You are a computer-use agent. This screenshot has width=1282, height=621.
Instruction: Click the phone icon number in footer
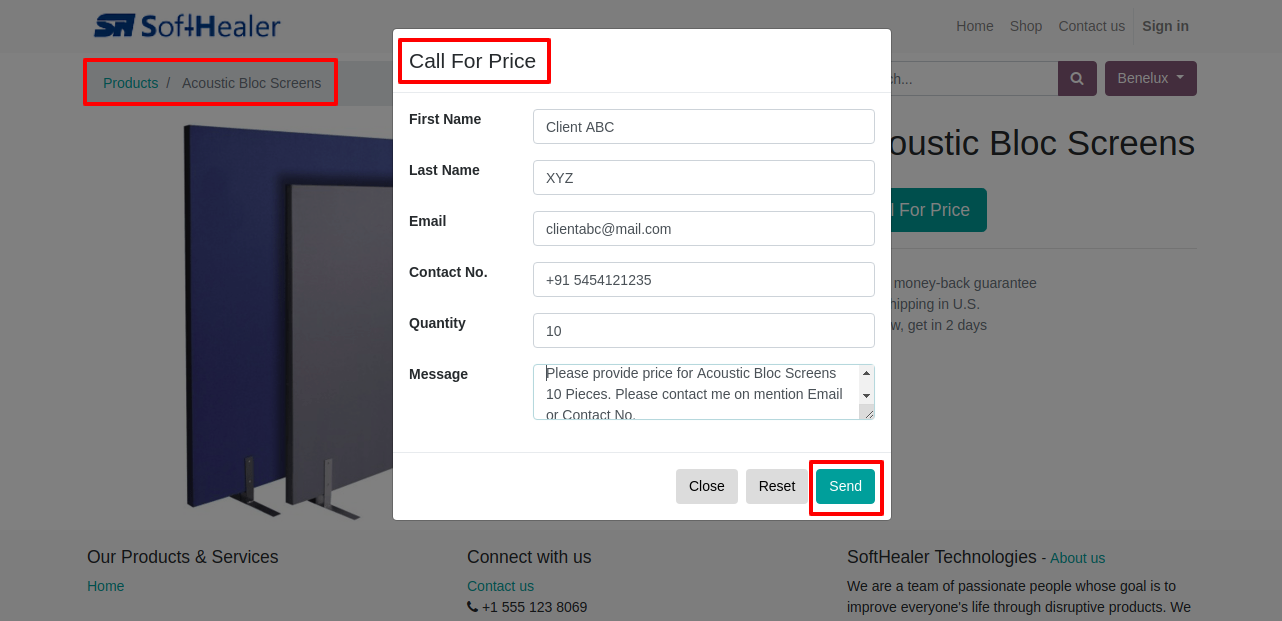[527, 607]
